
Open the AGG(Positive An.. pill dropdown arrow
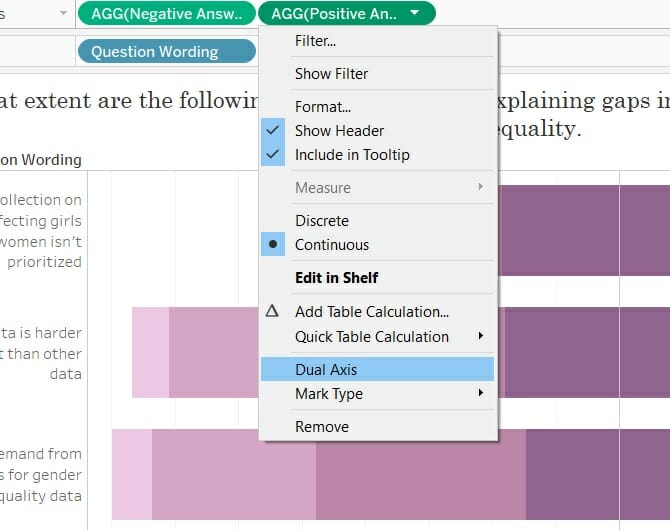click(415, 14)
